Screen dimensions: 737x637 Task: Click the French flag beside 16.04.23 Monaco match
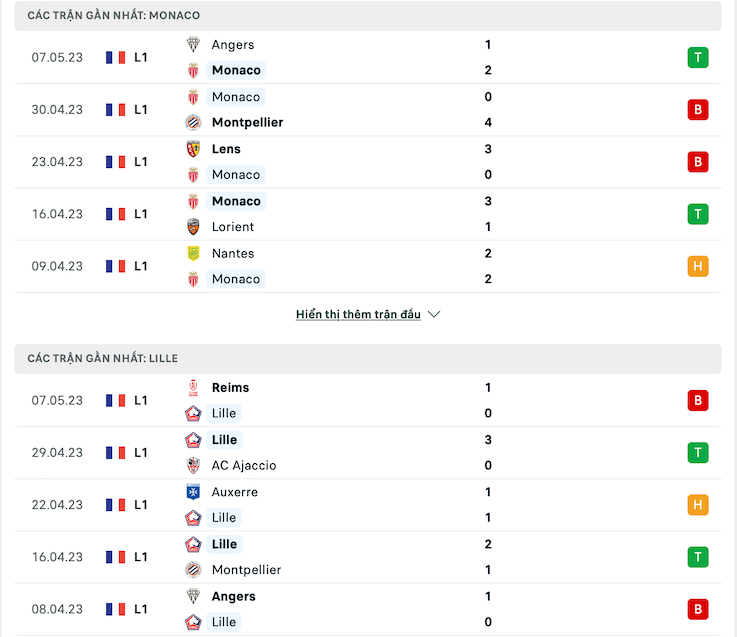coord(116,214)
